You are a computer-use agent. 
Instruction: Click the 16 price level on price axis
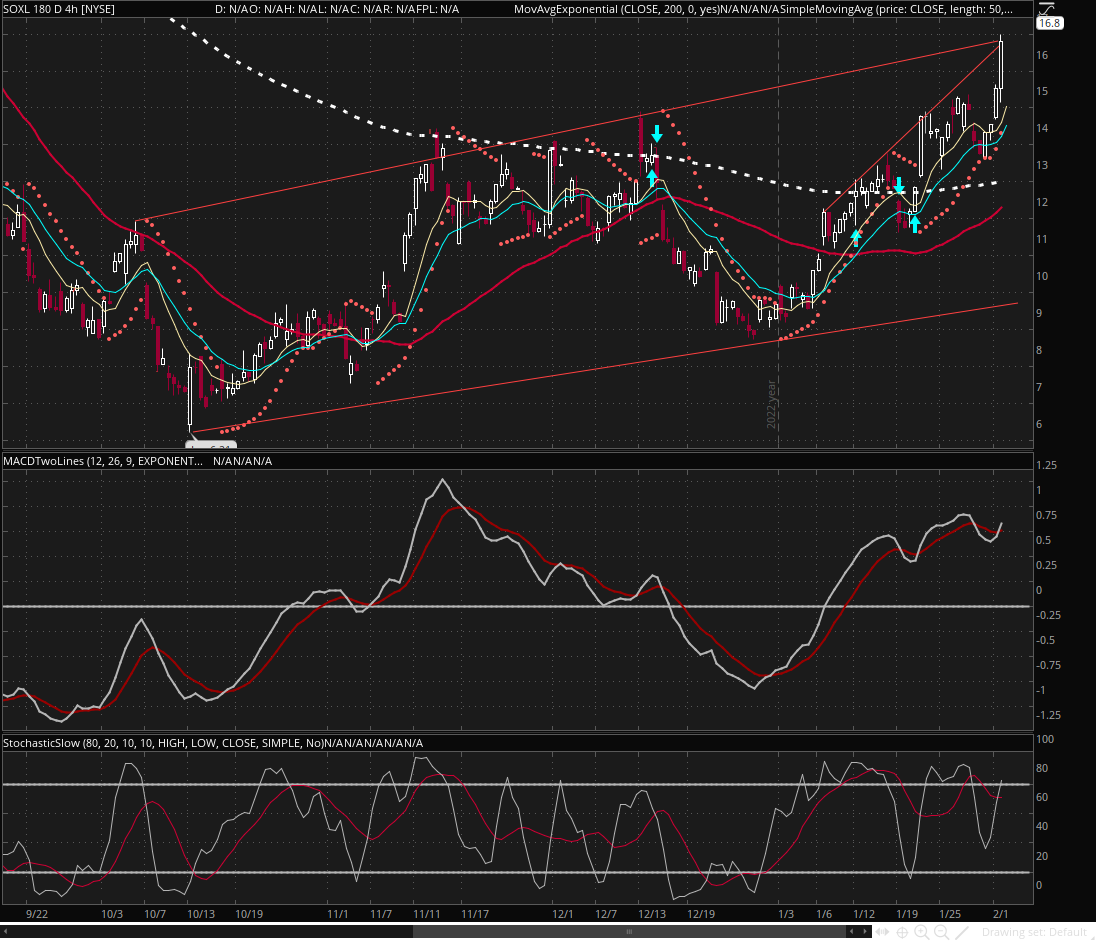click(1042, 55)
